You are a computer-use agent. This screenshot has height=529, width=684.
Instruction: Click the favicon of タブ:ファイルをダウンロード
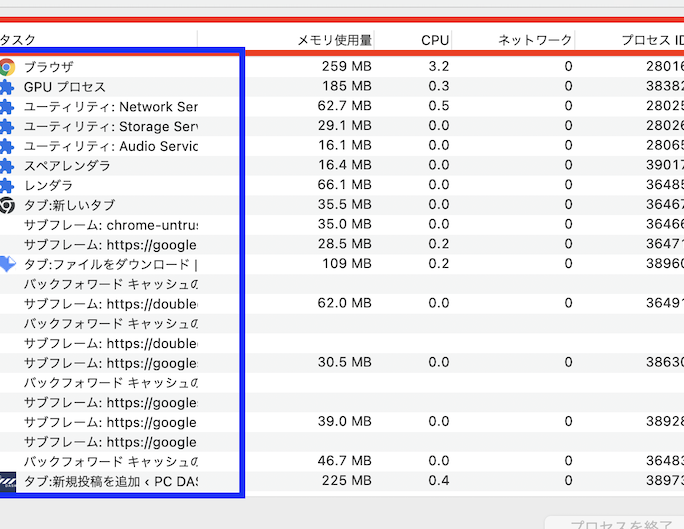click(7, 264)
